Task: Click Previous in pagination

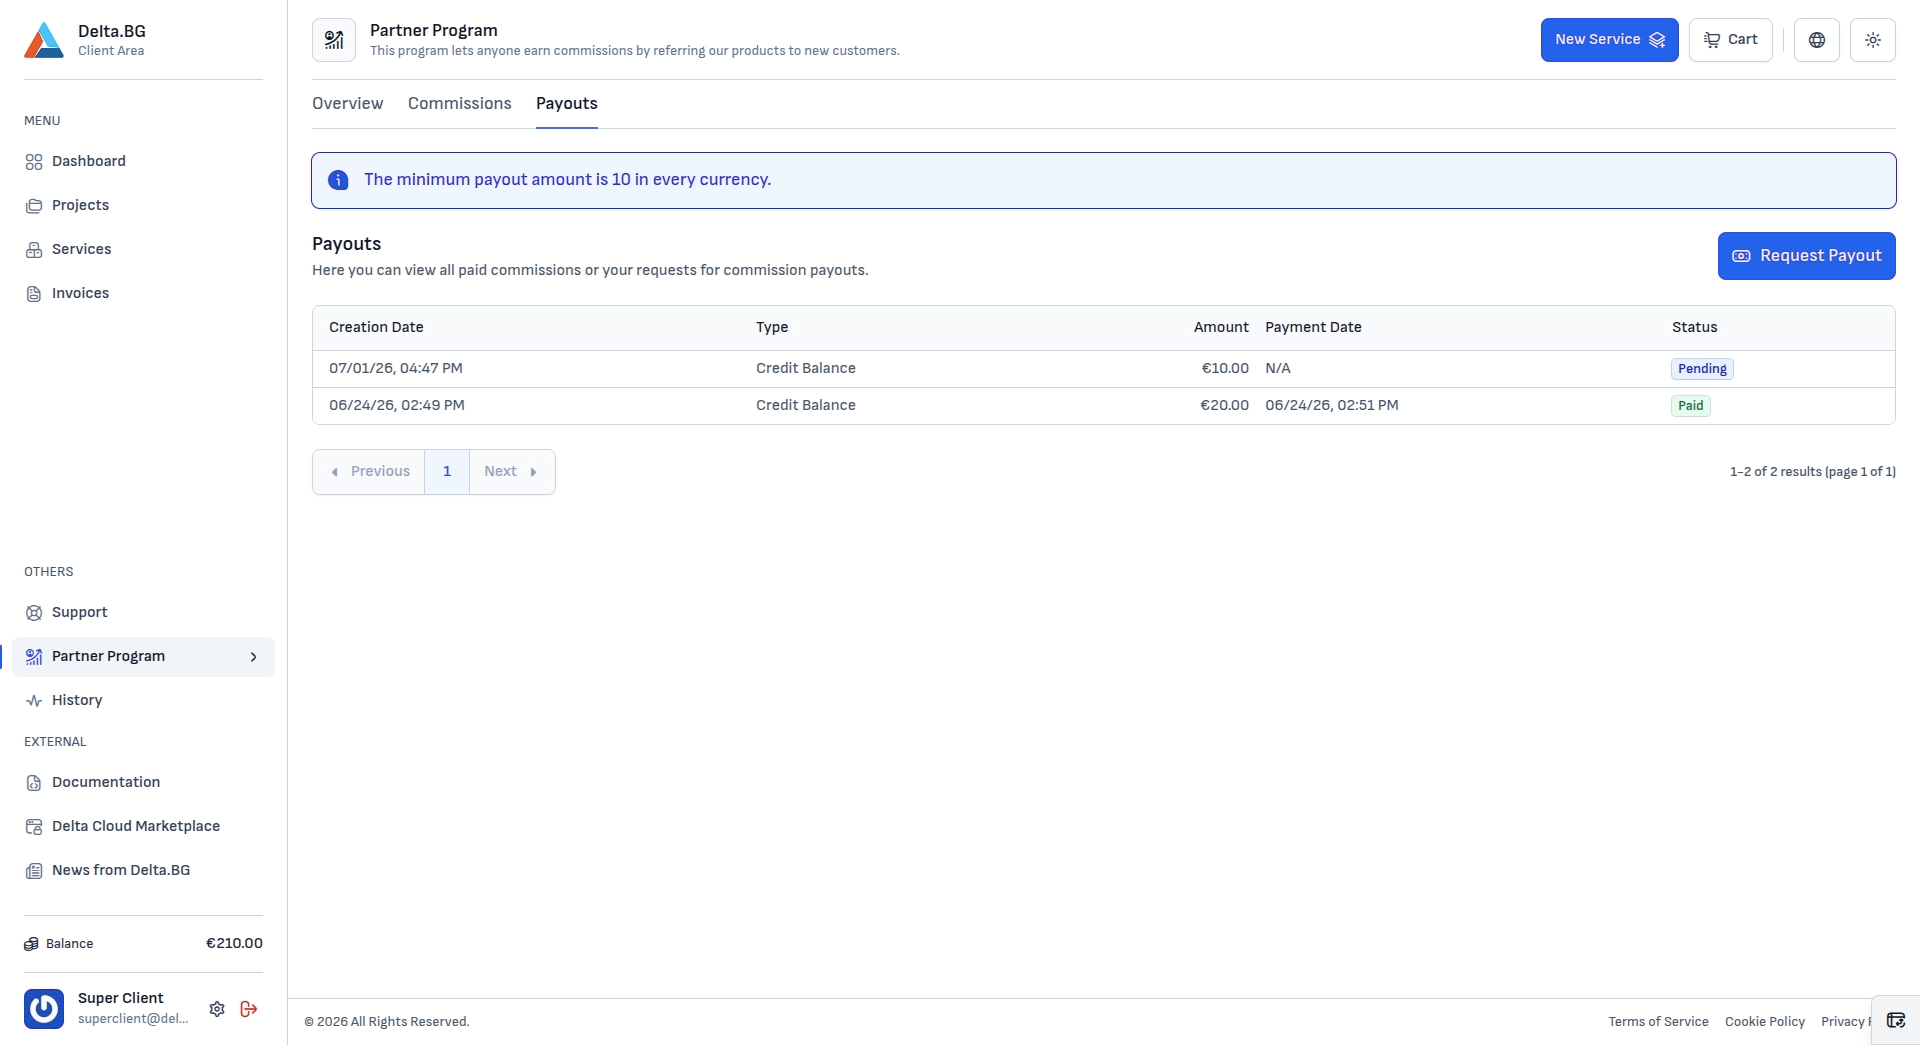Action: 369,472
